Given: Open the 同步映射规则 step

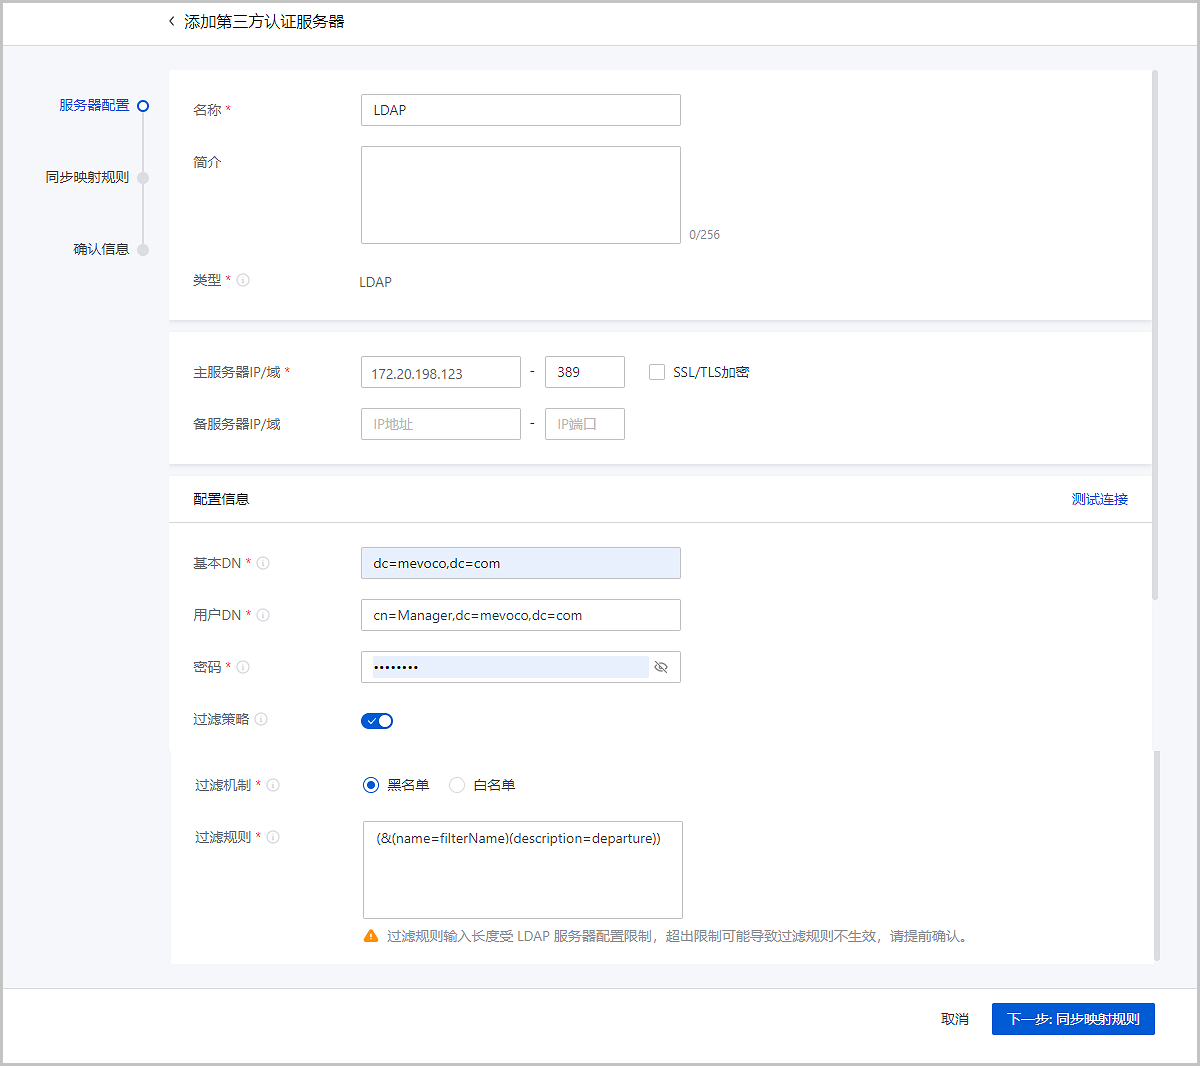Looking at the screenshot, I should coord(87,177).
